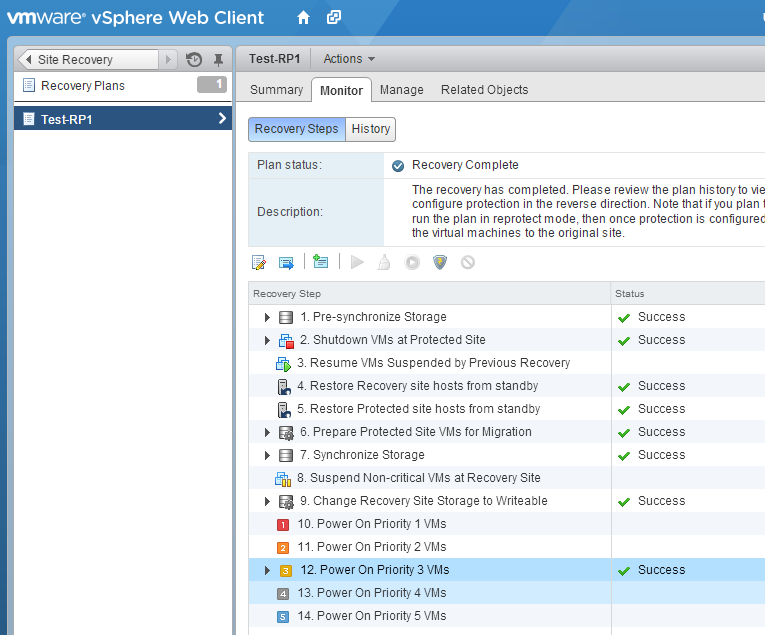Viewport: 765px width, 635px height.
Task: Expand Shutdown VMs at Protected Site step
Action: (x=267, y=340)
